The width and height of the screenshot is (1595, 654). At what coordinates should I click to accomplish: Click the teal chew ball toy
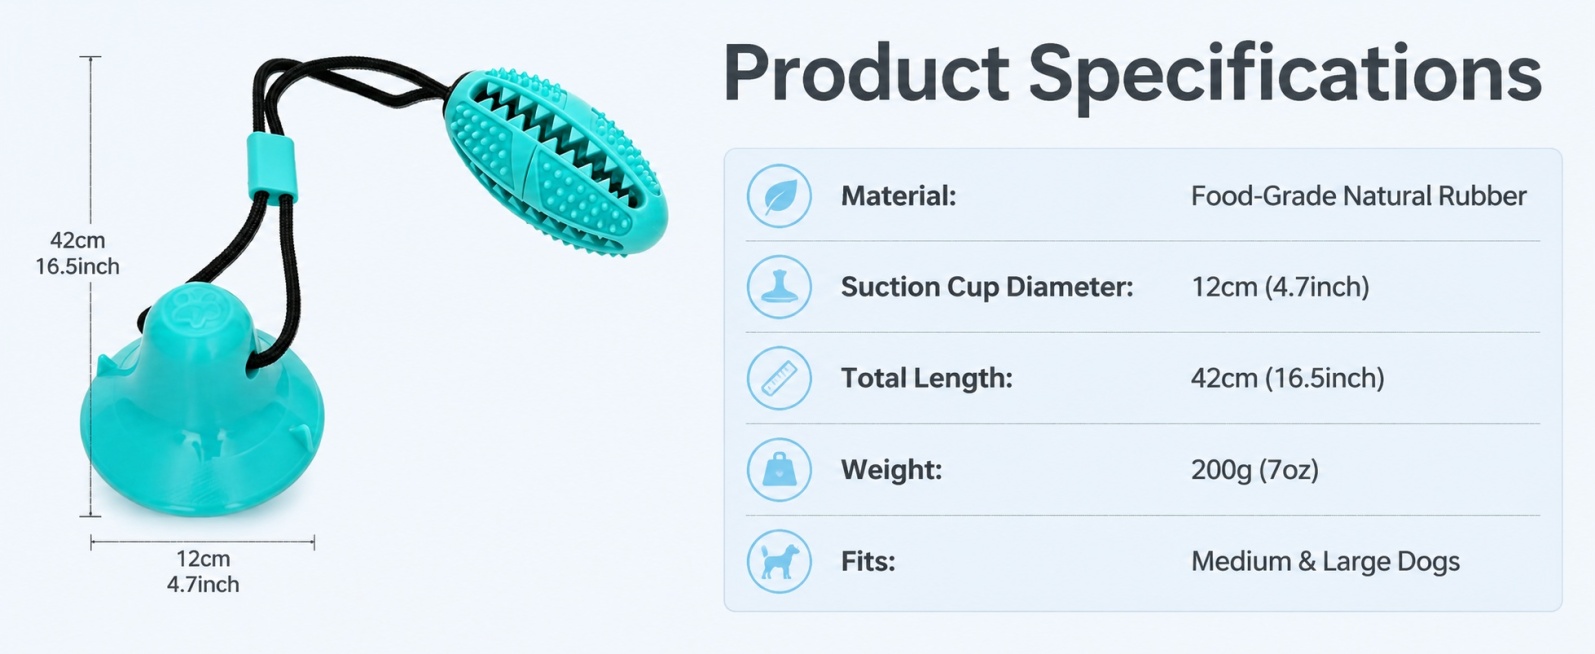pyautogui.click(x=556, y=161)
